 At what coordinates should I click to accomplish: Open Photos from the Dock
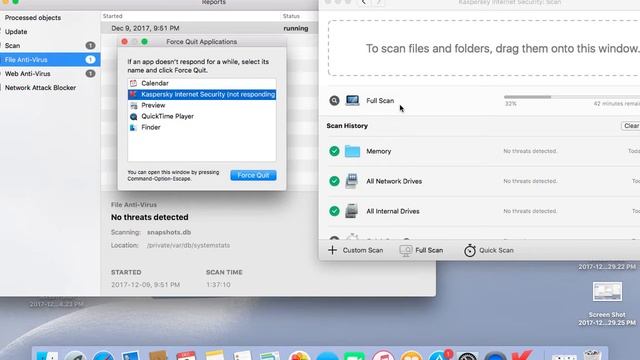pyautogui.click(x=299, y=355)
